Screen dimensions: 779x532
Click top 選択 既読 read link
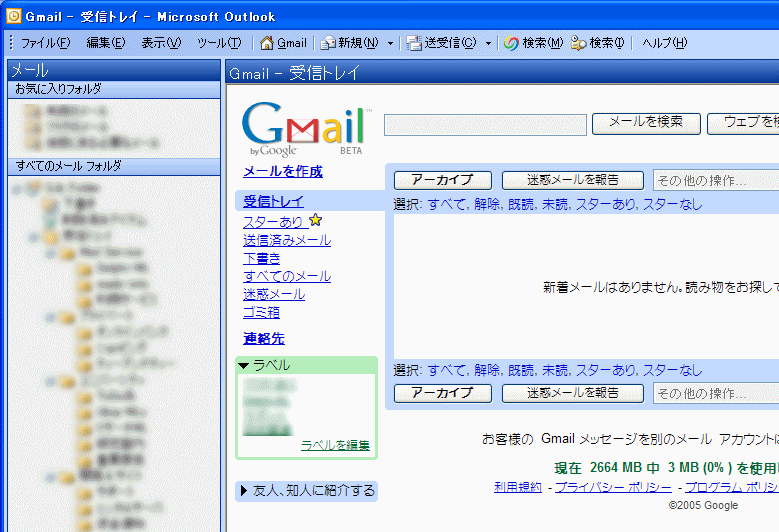pyautogui.click(x=521, y=205)
